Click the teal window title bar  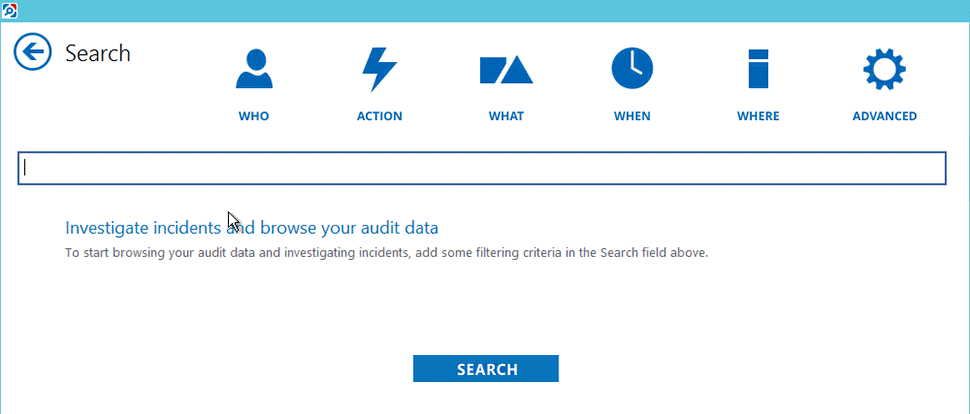pos(485,11)
